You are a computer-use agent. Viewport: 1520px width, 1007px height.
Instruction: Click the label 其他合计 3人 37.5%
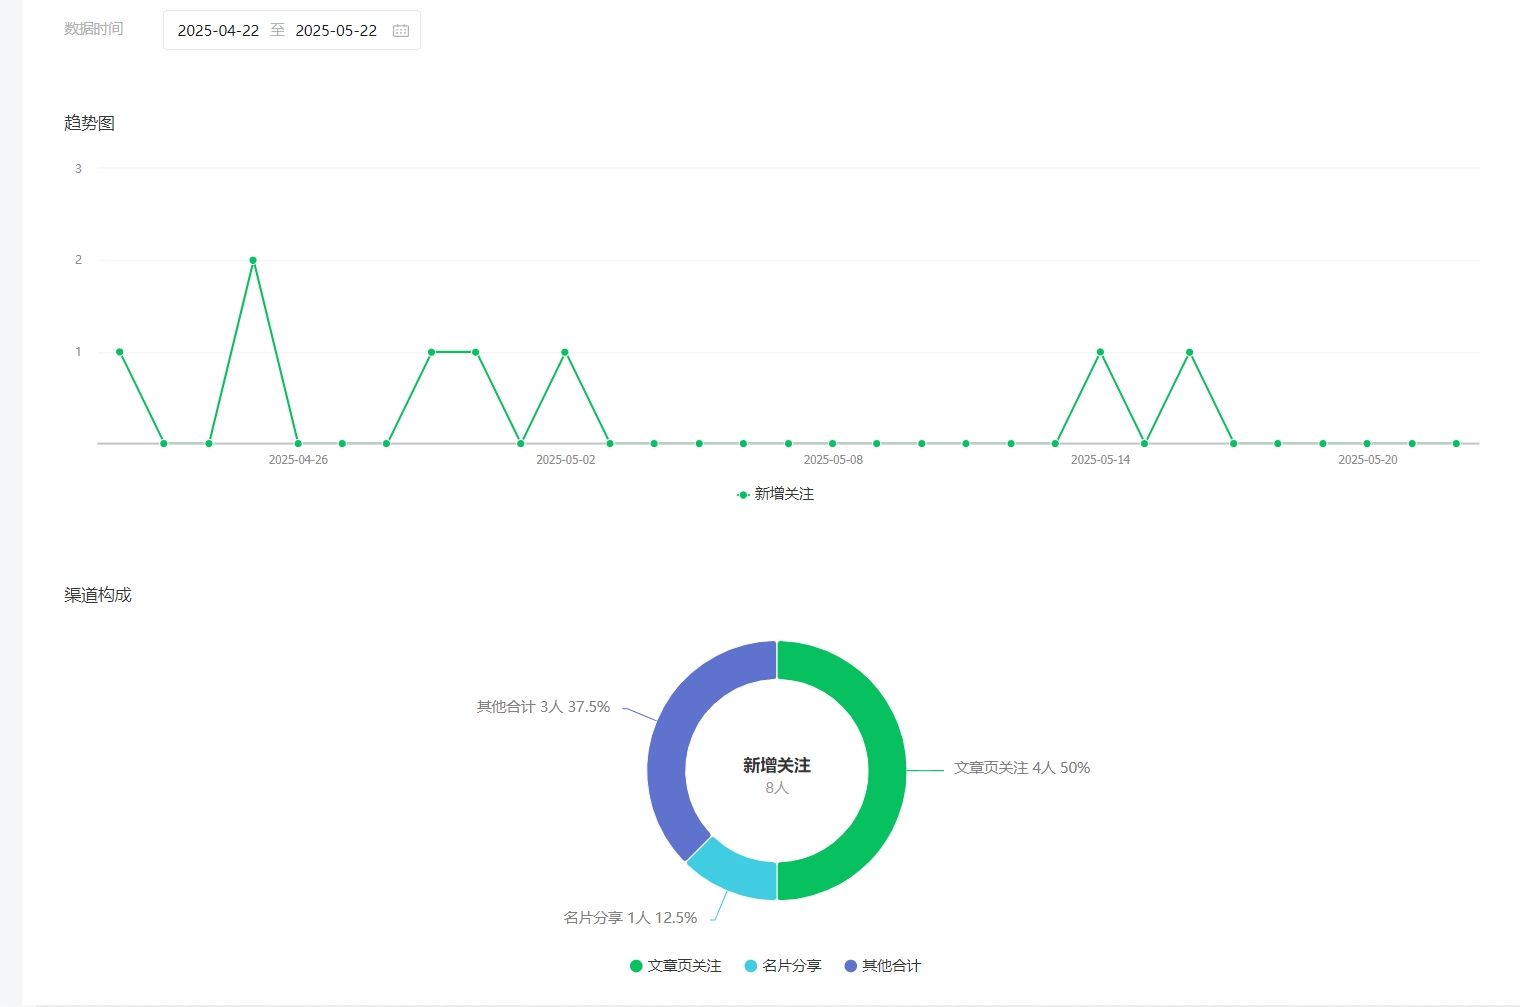pos(543,707)
